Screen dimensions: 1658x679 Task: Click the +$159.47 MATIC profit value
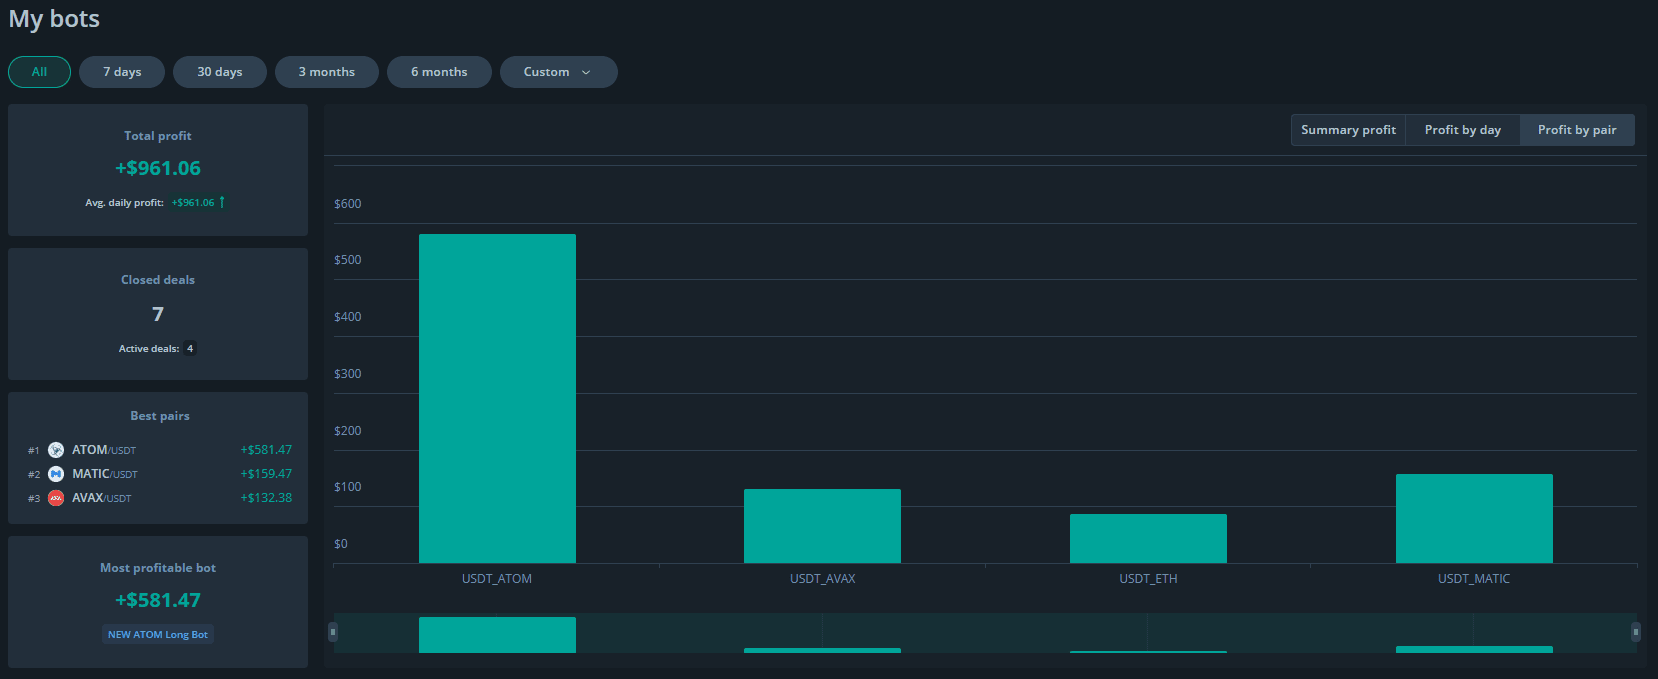point(266,474)
